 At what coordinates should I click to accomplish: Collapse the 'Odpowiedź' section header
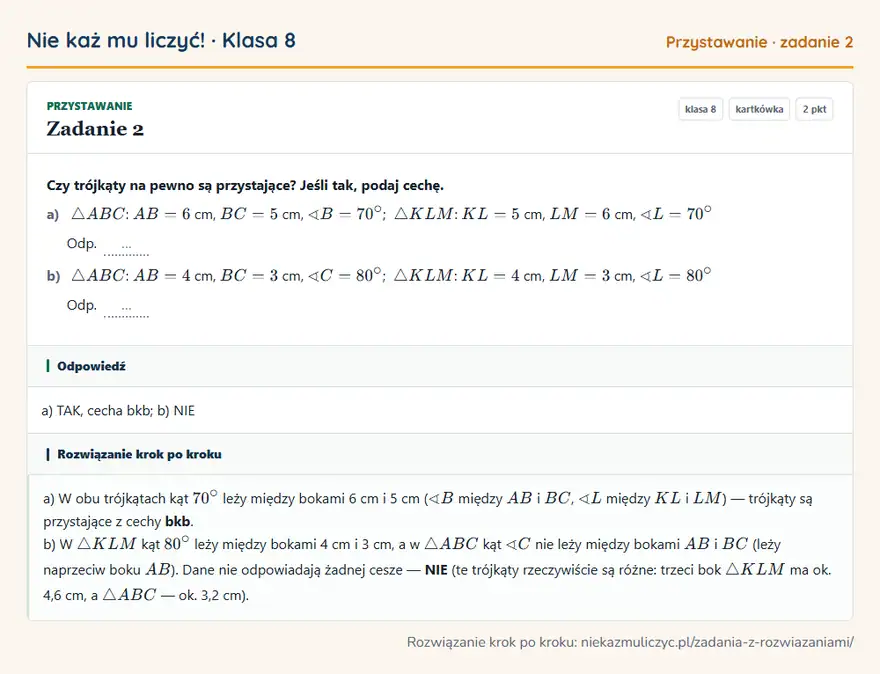pyautogui.click(x=440, y=366)
